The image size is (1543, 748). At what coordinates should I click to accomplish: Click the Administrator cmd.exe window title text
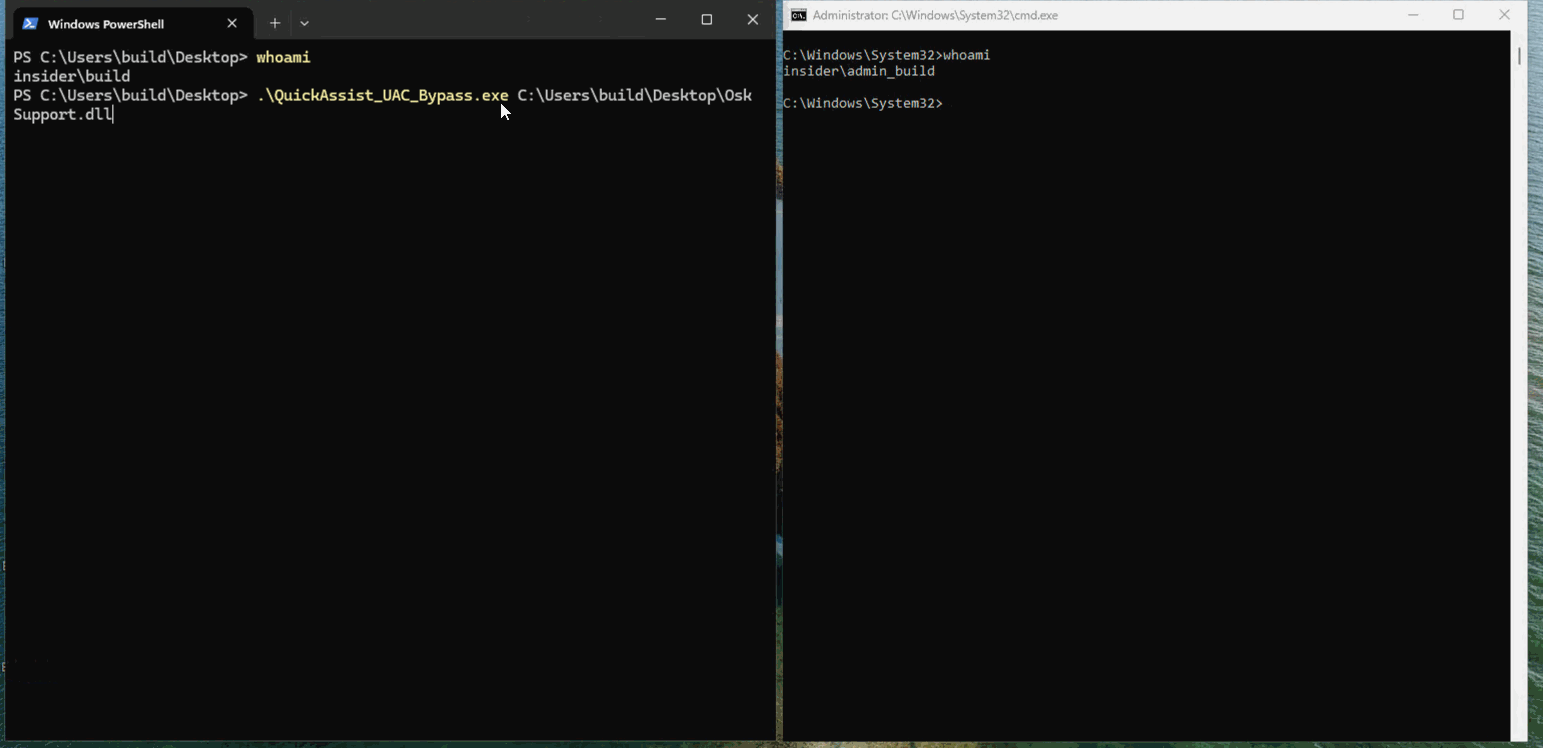pyautogui.click(x=935, y=15)
